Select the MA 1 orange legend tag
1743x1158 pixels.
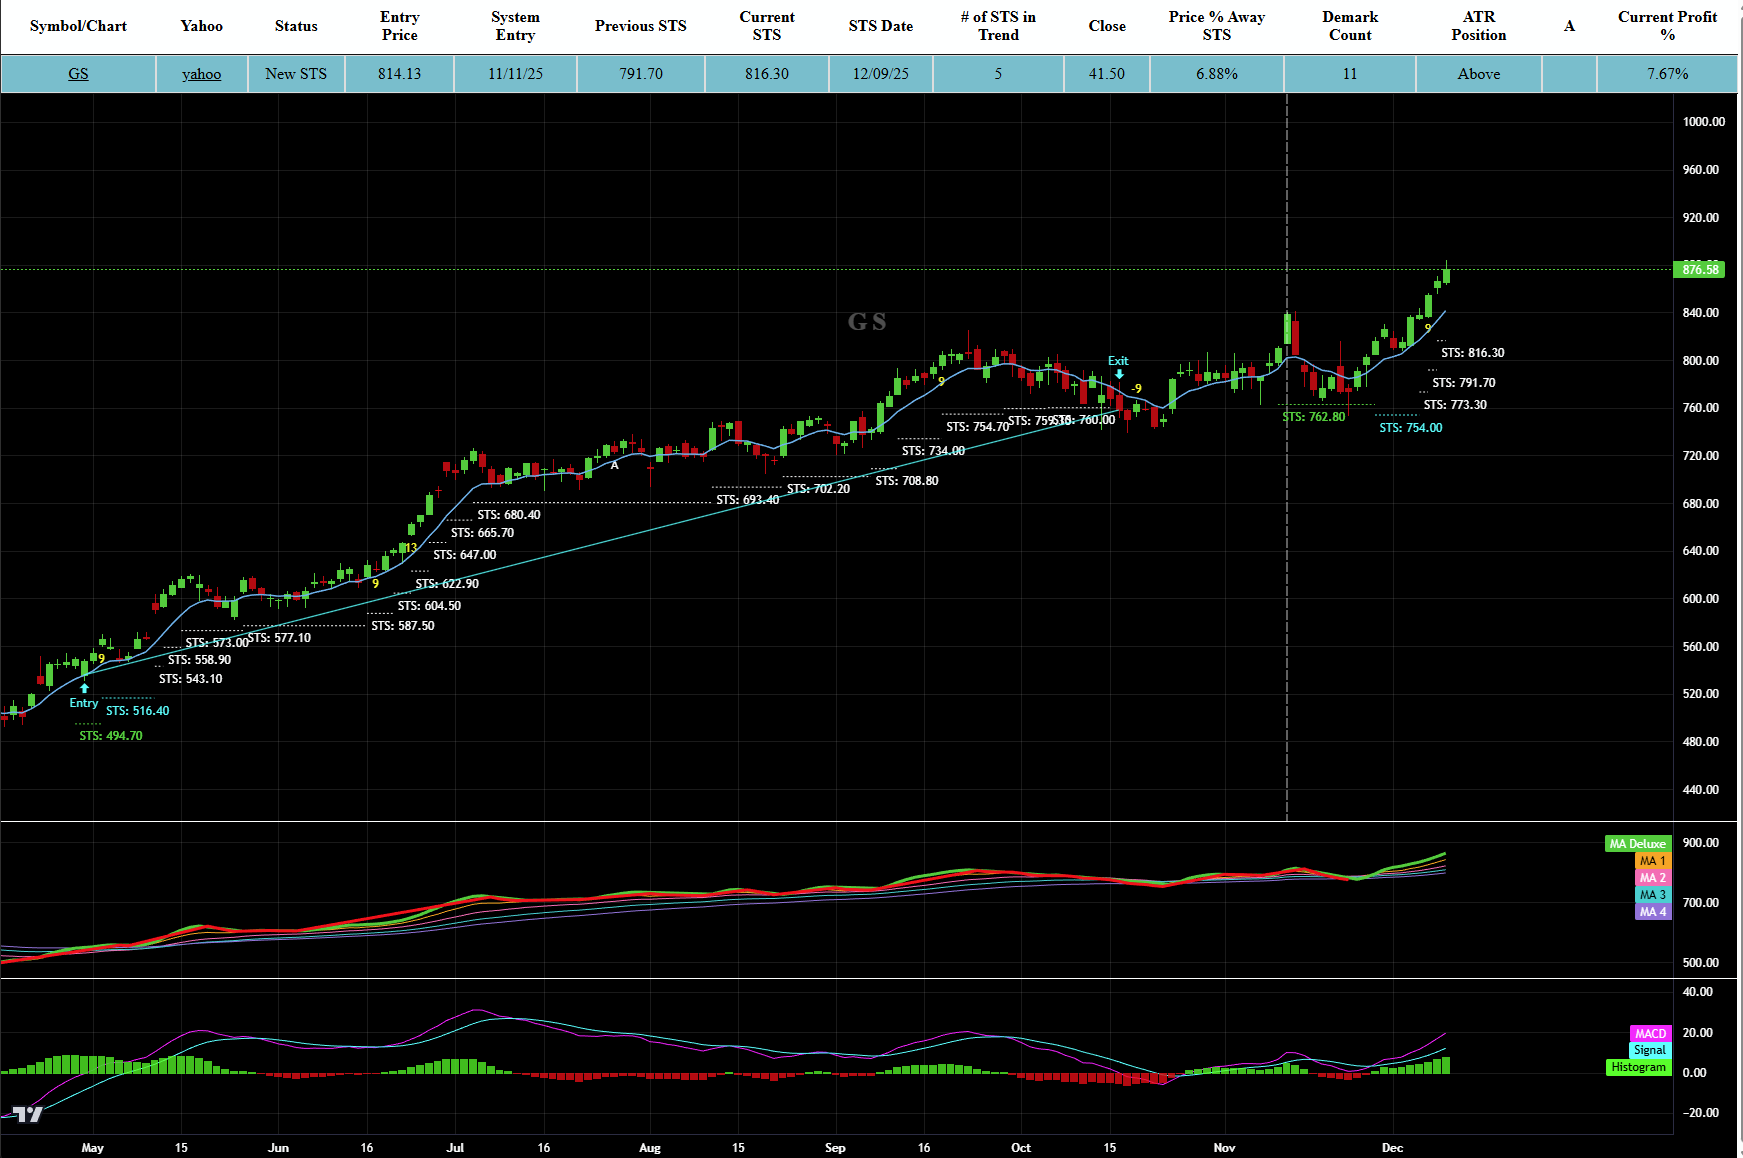click(x=1652, y=861)
